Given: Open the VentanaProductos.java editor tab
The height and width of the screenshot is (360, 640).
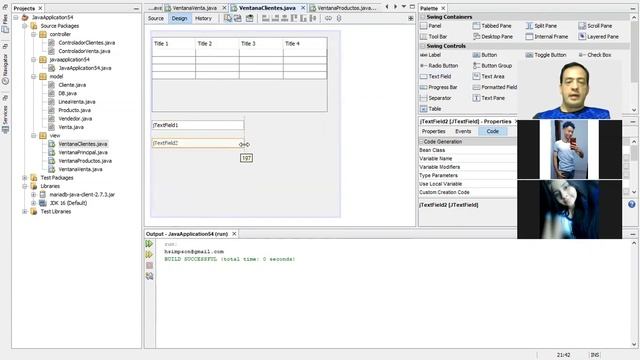Looking at the screenshot, I should click(x=343, y=8).
